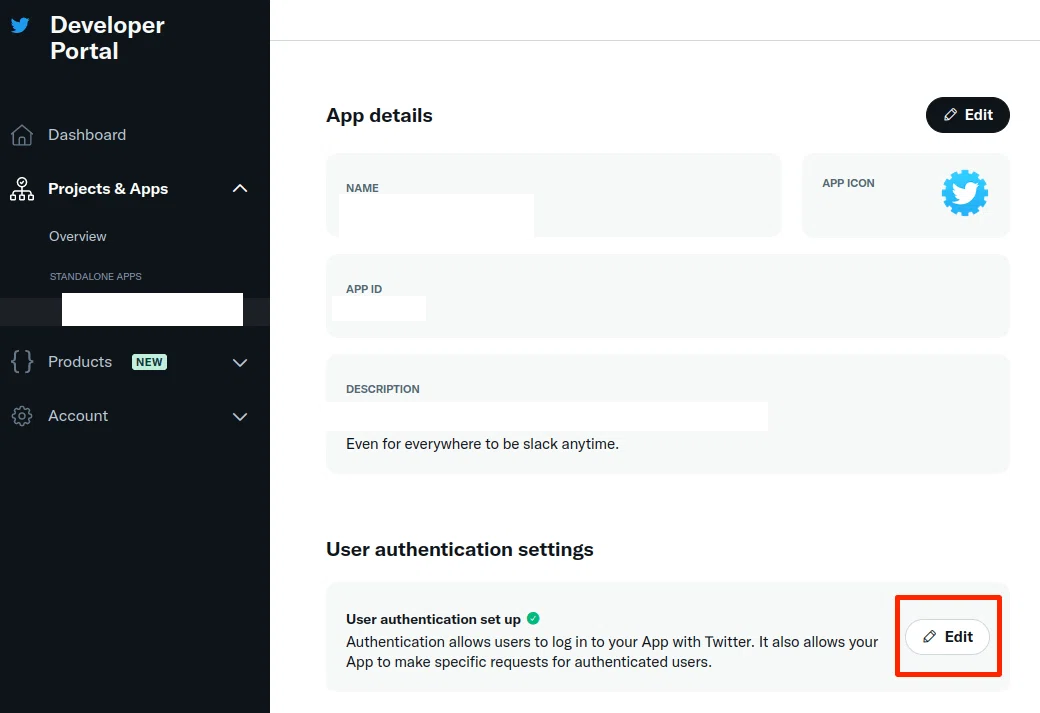Click the blue app icon image
1040x713 pixels.
964,193
